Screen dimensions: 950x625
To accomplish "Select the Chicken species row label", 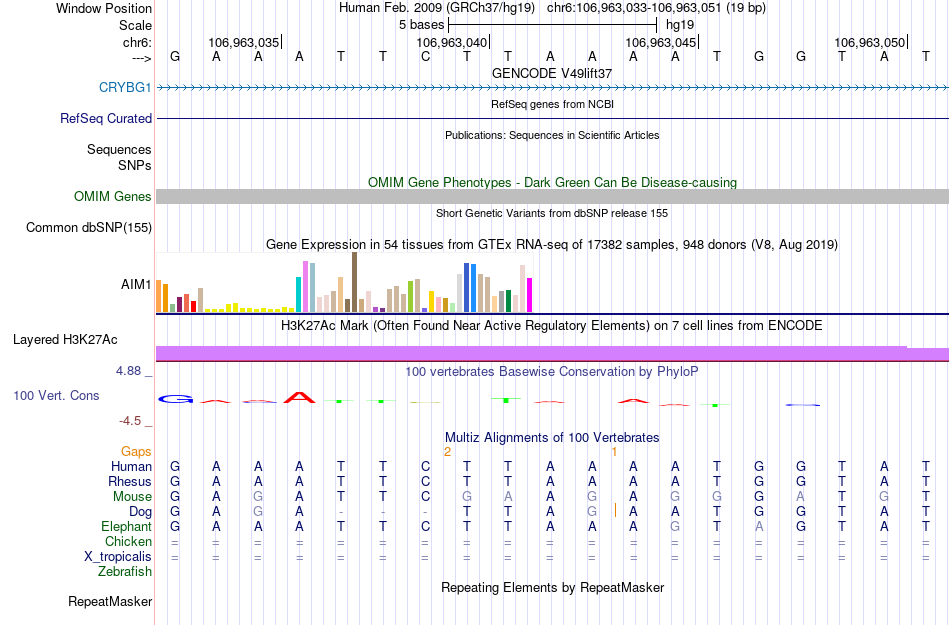I will 128,541.
